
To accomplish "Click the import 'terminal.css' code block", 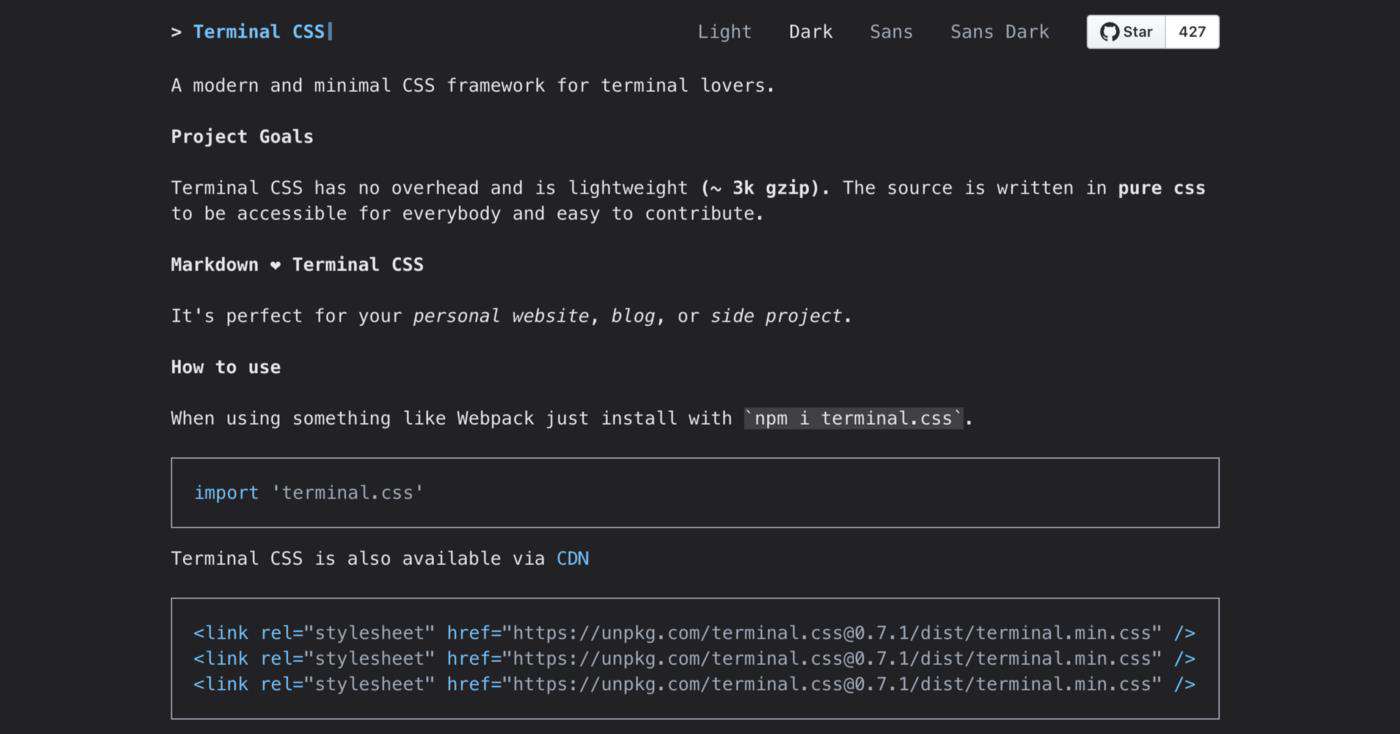I will (x=695, y=492).
